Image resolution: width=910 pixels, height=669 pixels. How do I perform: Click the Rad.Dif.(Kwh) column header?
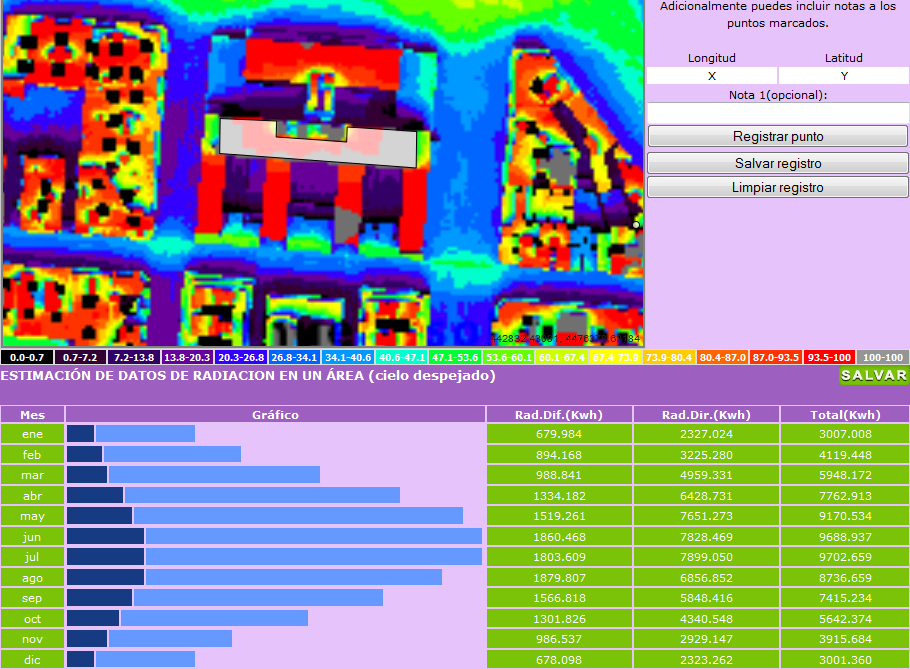tap(558, 414)
